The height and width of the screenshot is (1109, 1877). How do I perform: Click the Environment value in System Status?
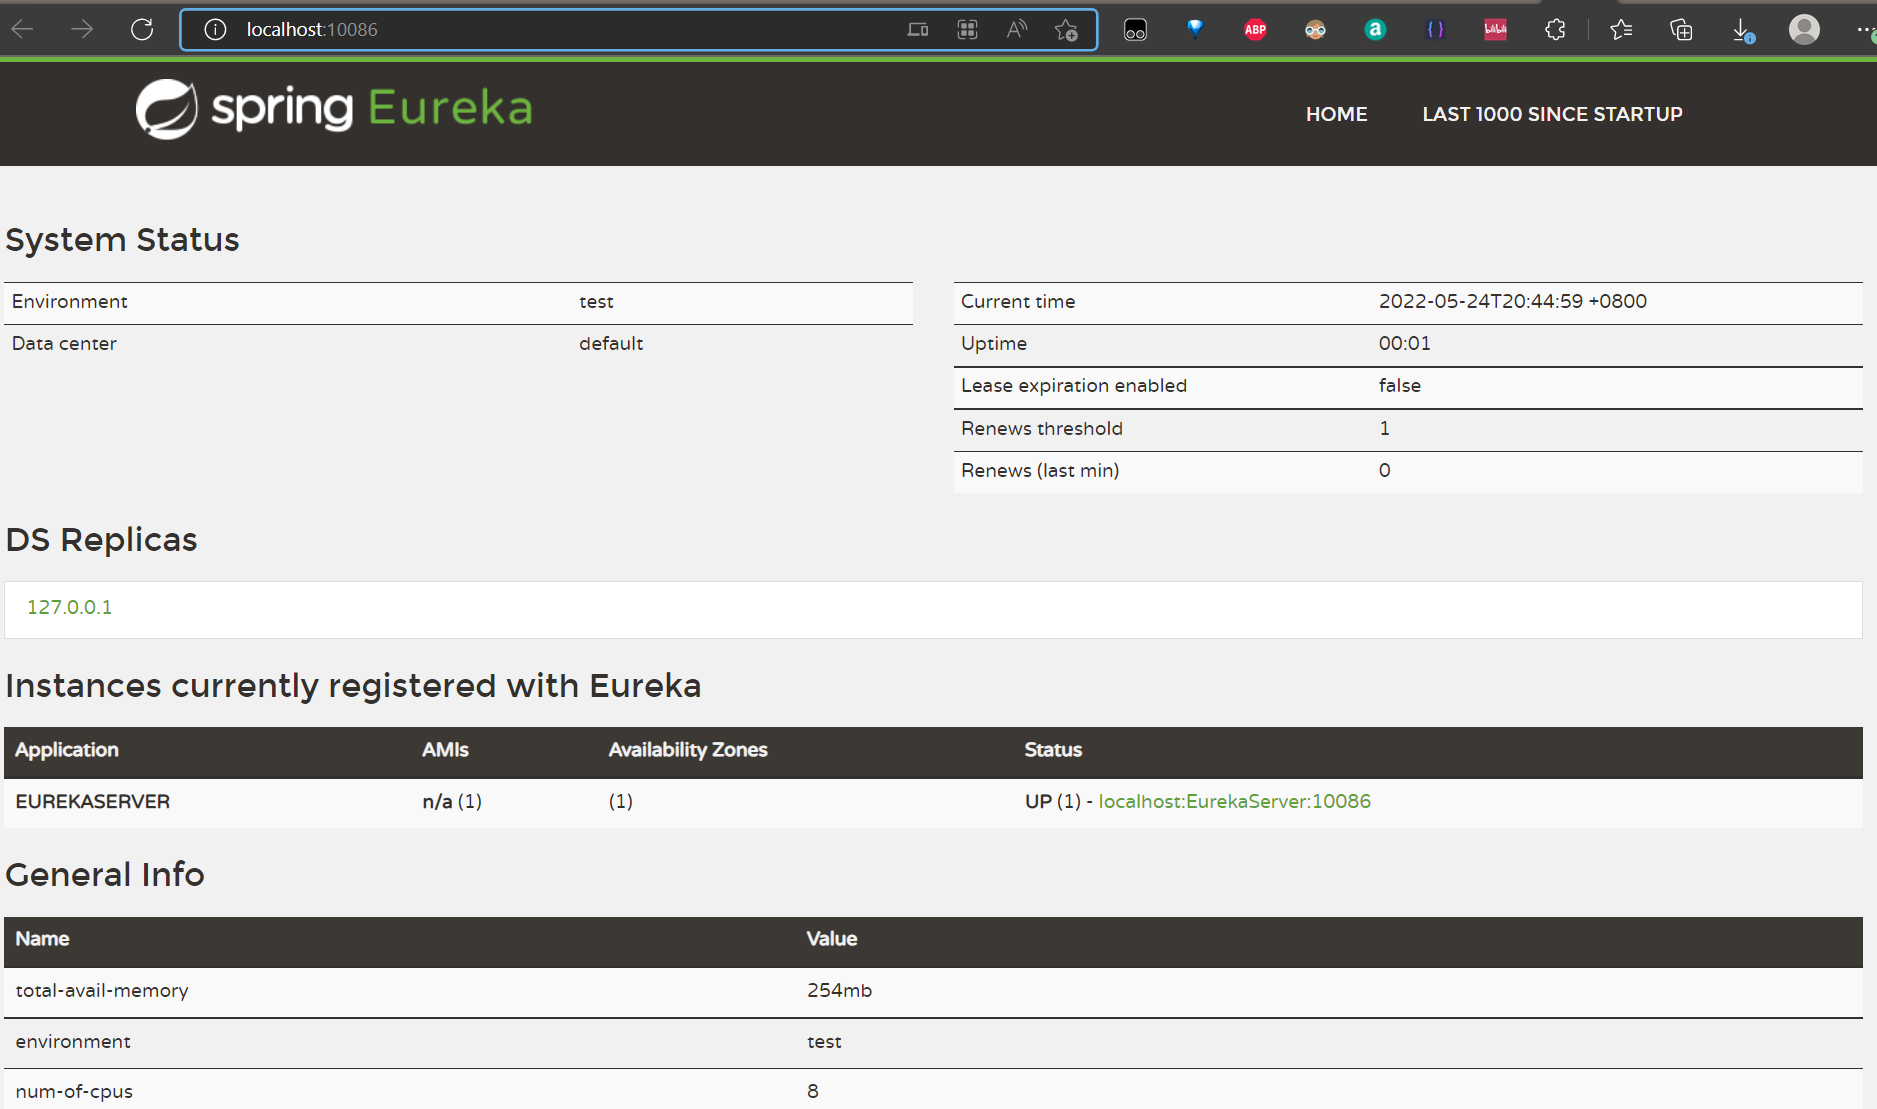[596, 301]
